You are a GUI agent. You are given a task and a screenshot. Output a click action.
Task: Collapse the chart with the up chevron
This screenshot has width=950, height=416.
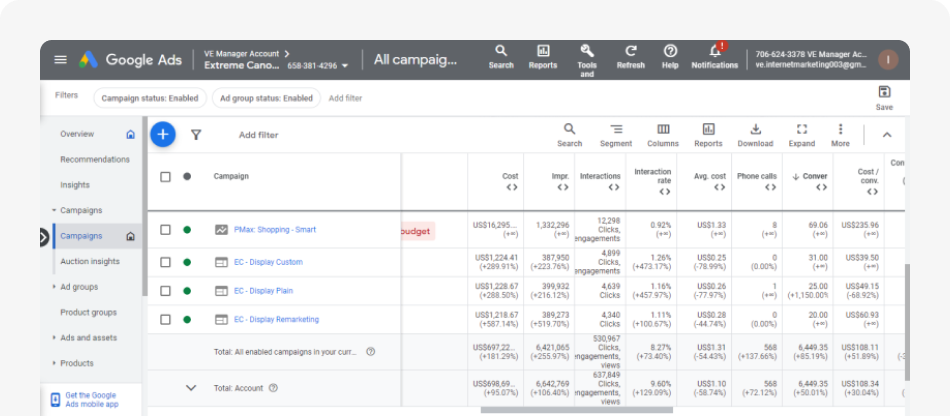coord(887,135)
